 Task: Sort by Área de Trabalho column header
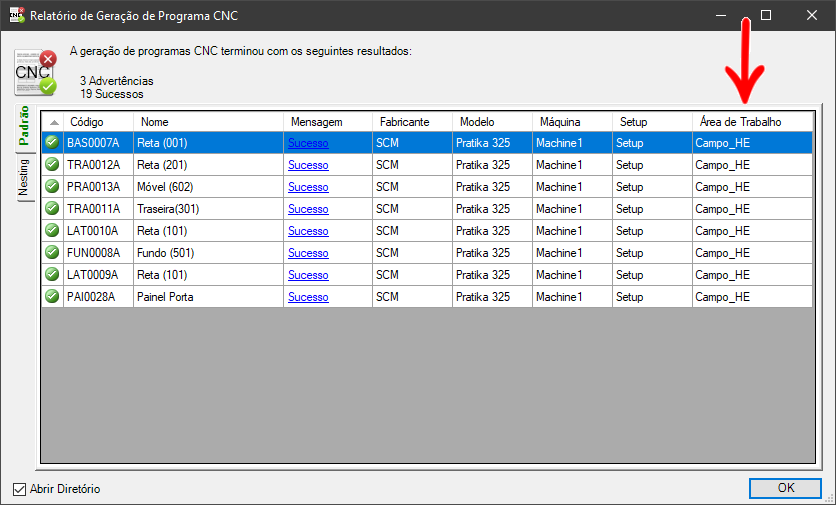point(752,122)
